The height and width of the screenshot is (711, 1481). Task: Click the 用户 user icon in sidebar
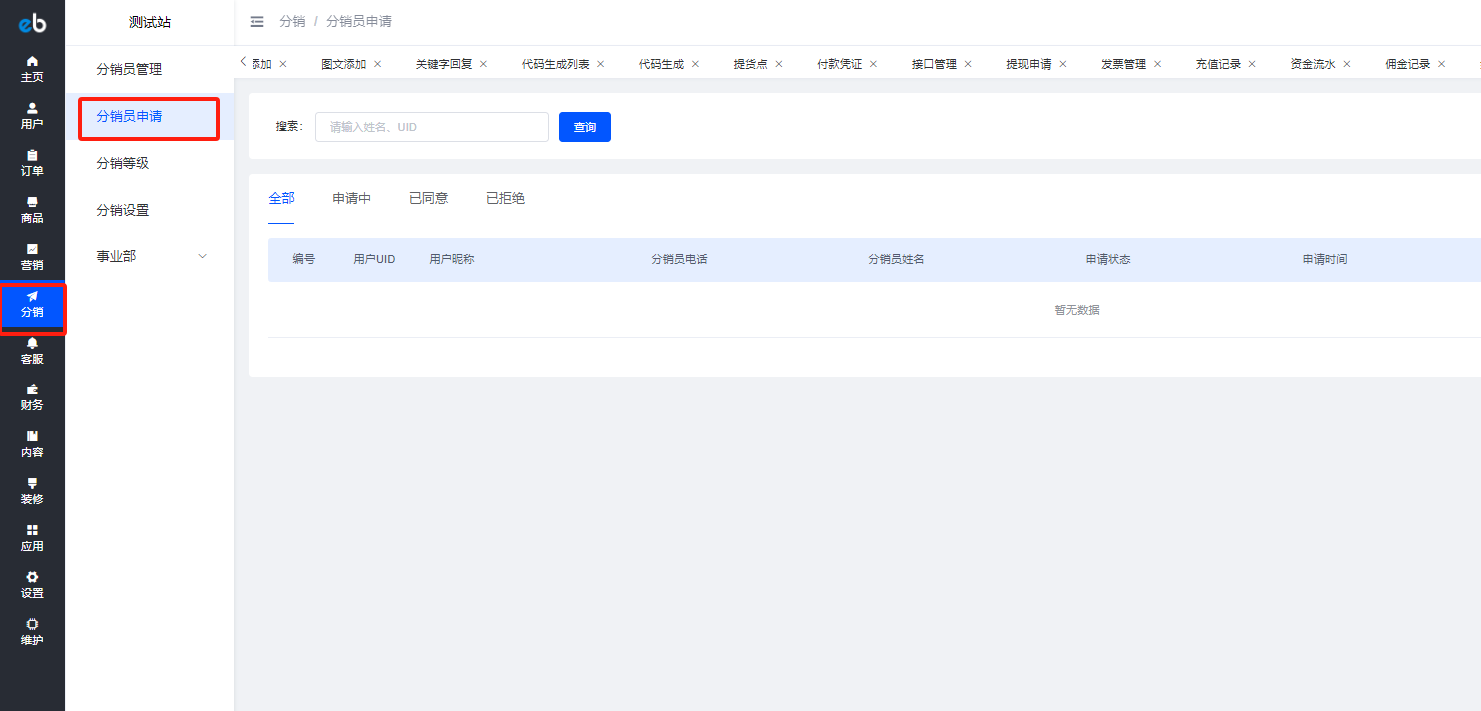32,108
